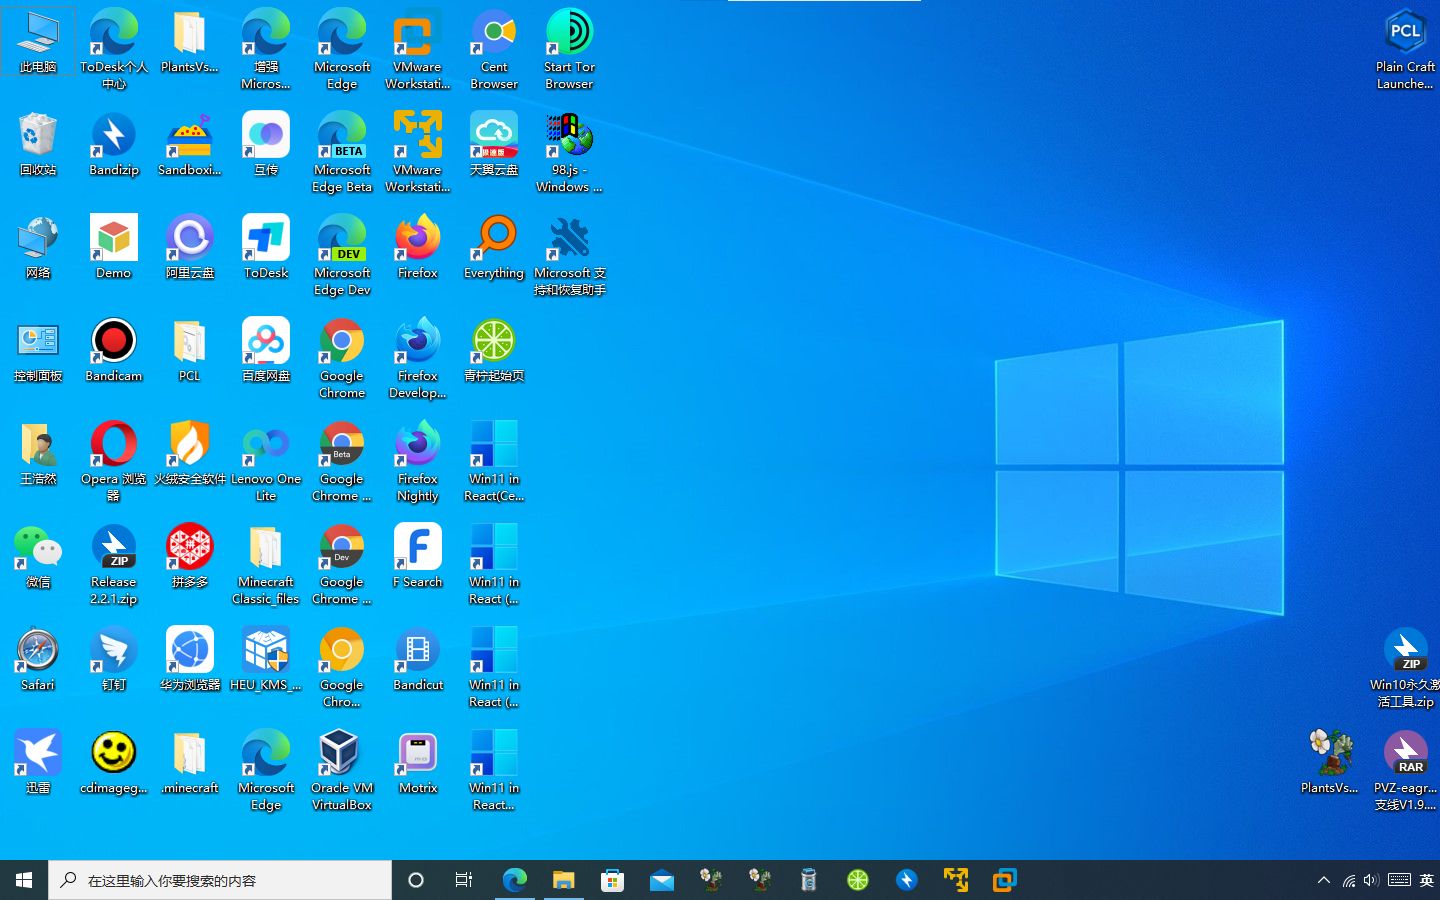Screen dimensions: 1440x900
Task: Open the volume control in tray
Action: pos(1371,880)
